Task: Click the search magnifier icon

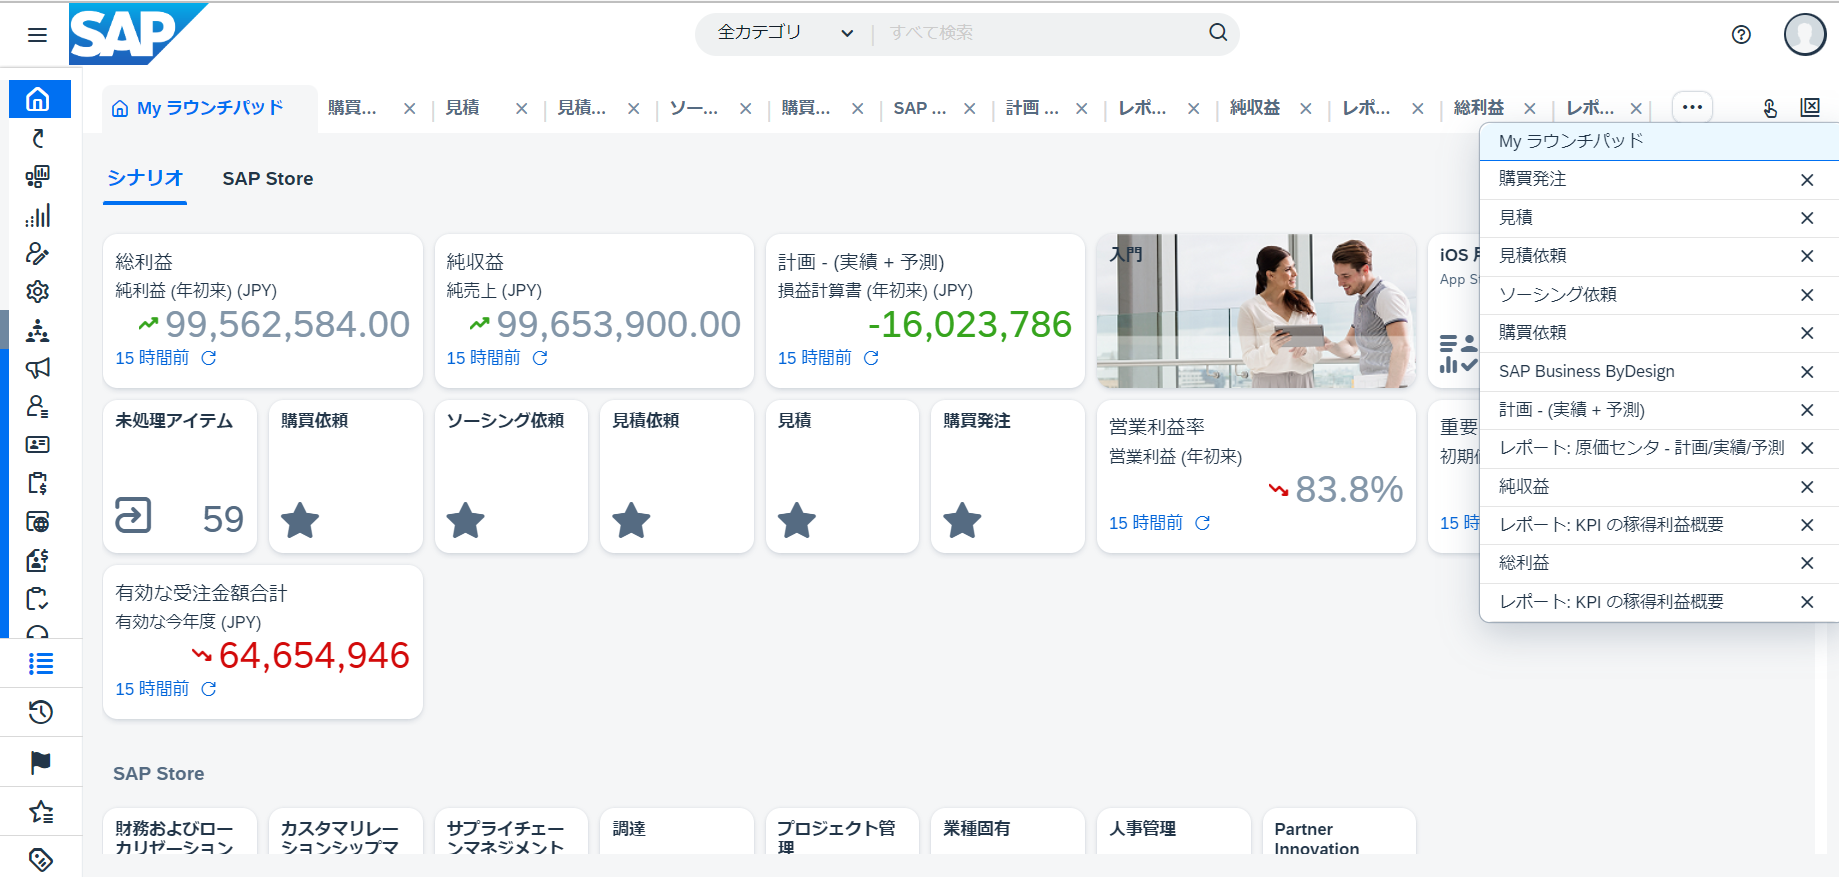Action: click(1217, 32)
